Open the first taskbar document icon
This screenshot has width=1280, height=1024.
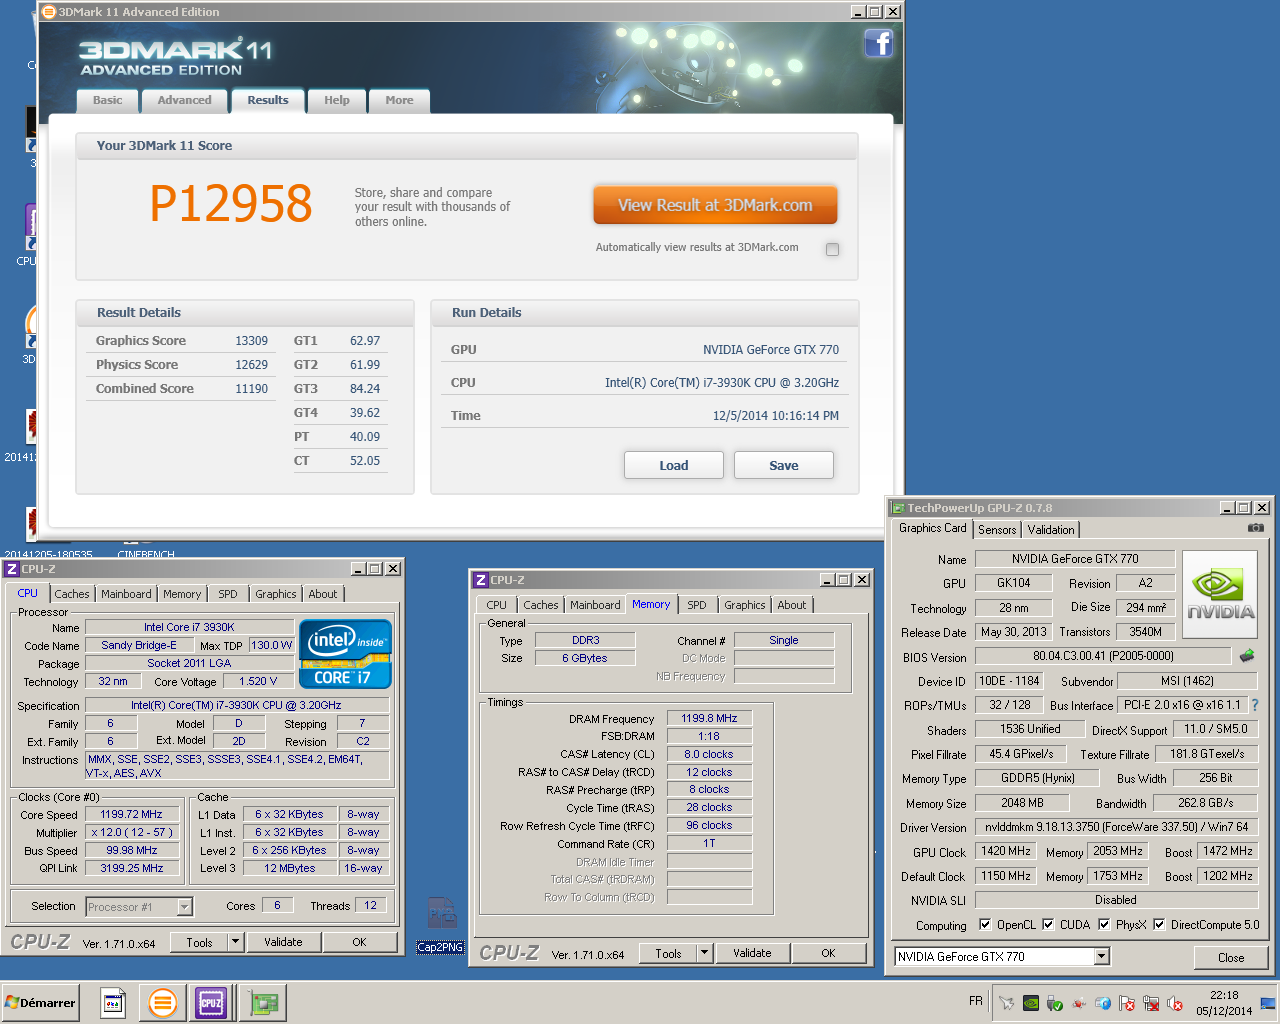[113, 1002]
